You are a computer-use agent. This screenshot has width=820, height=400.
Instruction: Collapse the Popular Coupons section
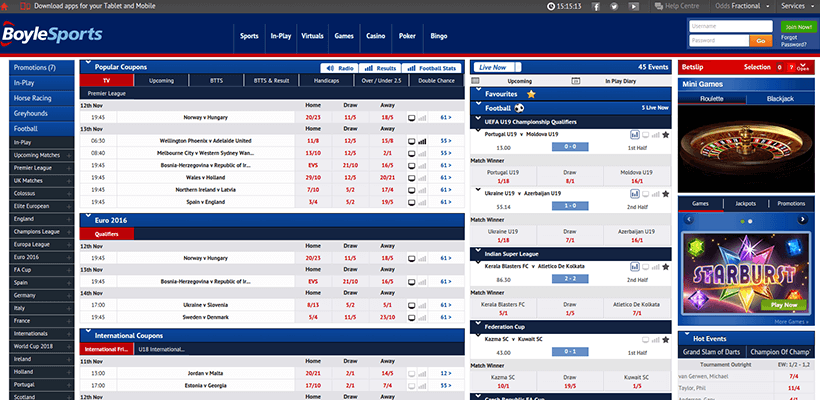click(x=88, y=63)
